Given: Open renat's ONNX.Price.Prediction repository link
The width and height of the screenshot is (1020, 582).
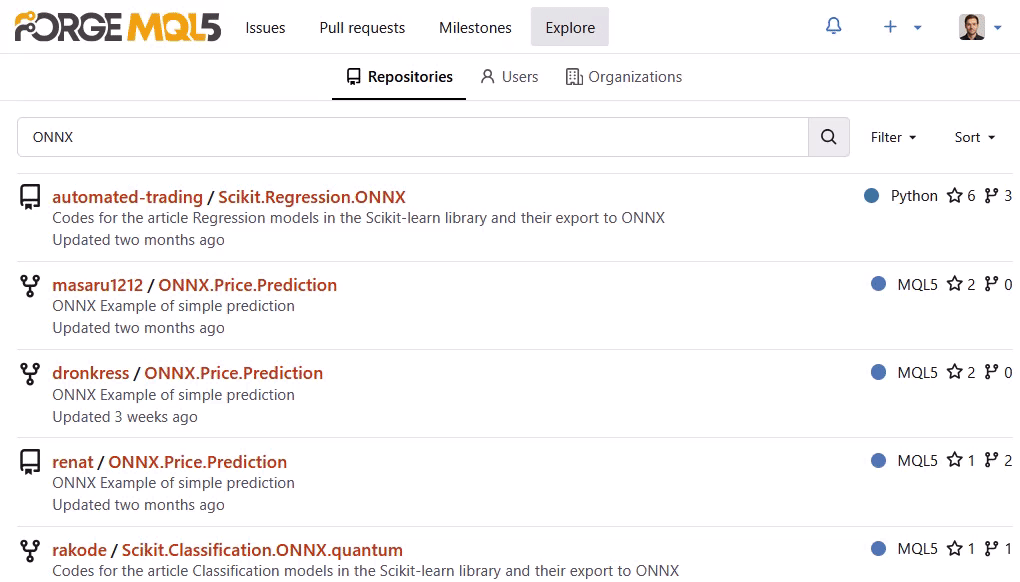Looking at the screenshot, I should tap(198, 462).
